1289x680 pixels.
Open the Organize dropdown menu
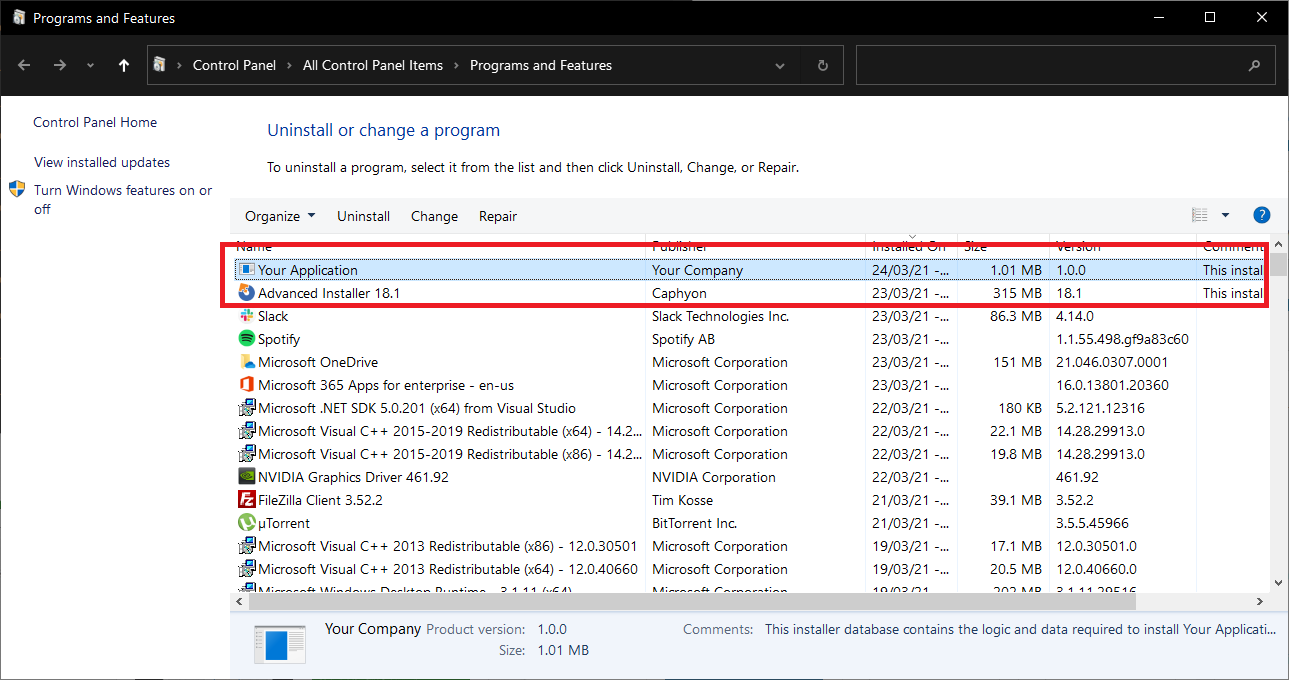[280, 216]
